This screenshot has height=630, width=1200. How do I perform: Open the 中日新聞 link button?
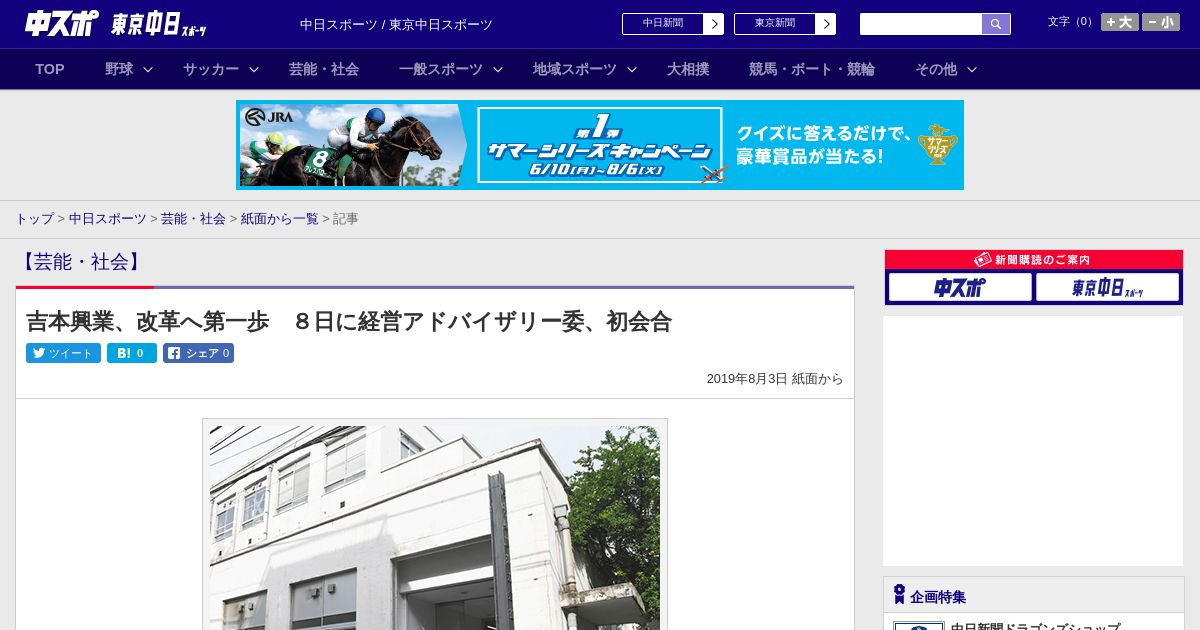[x=663, y=24]
